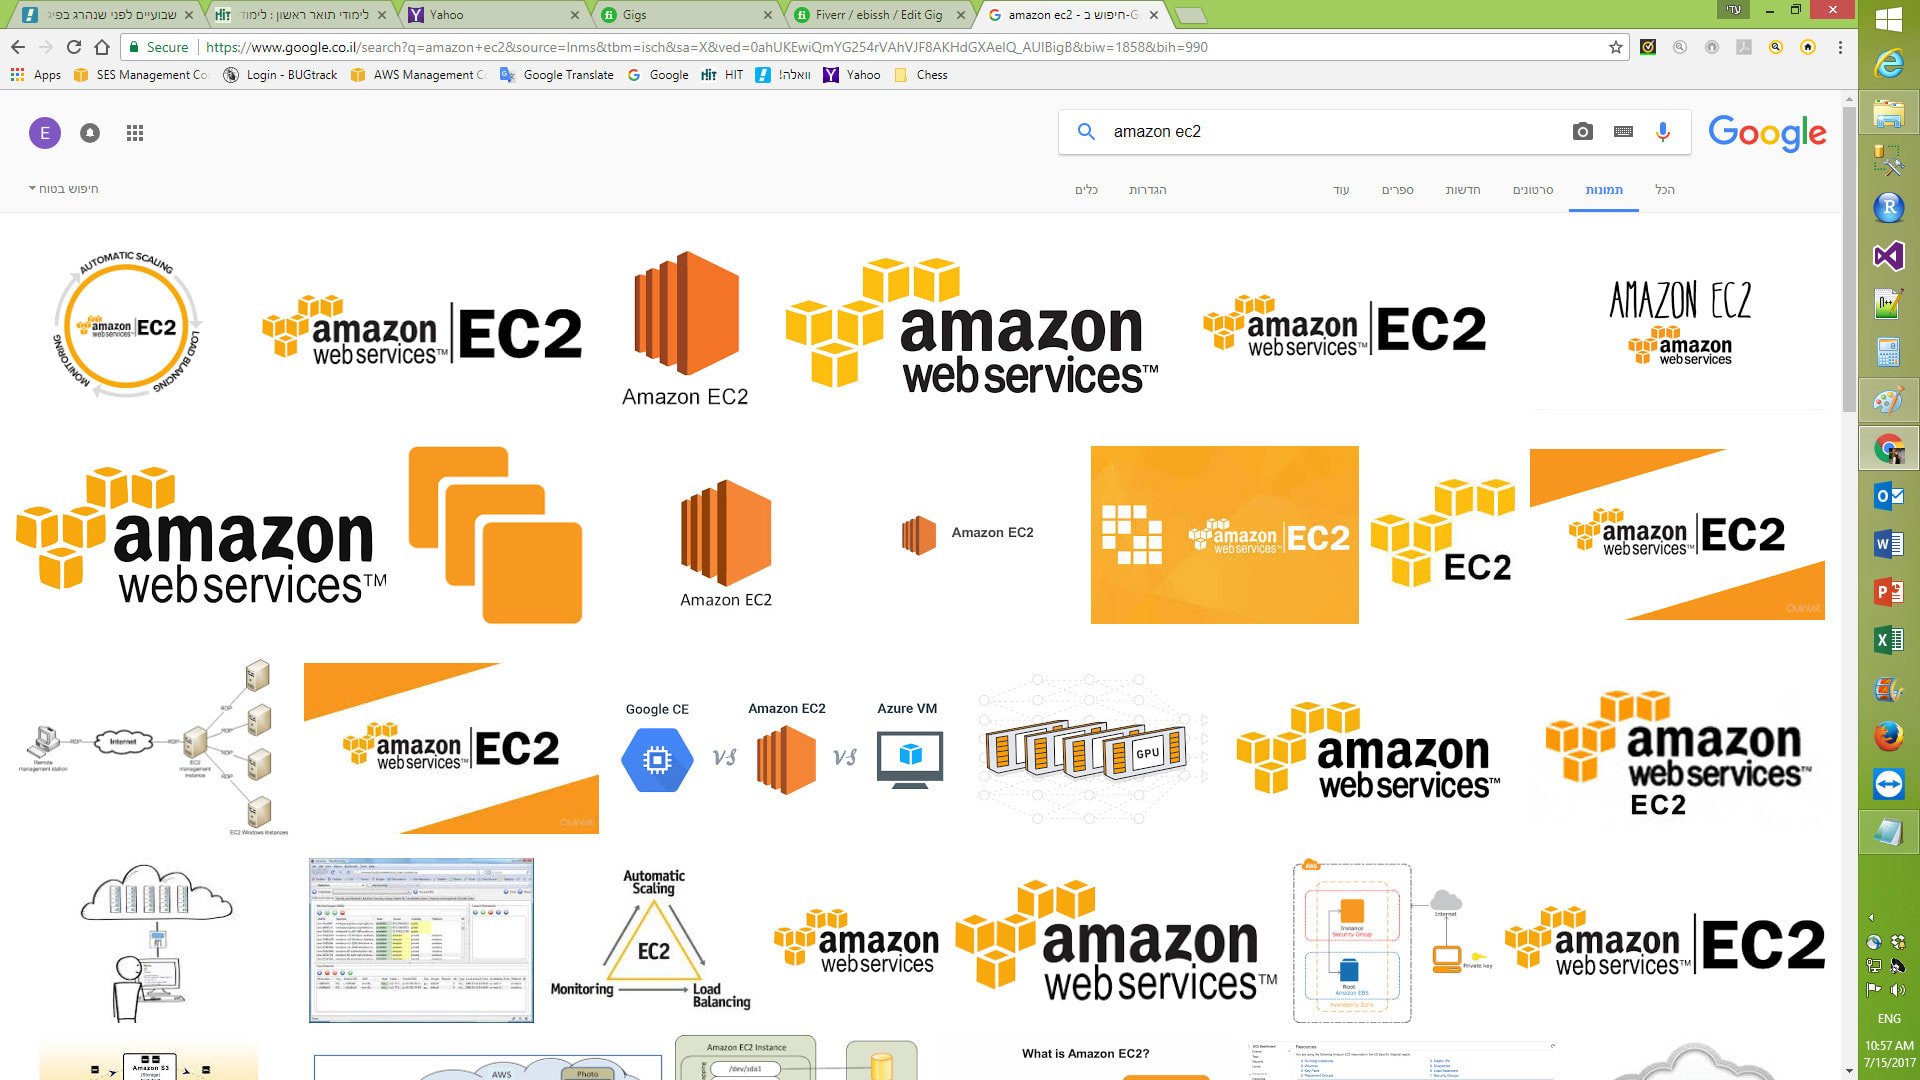Open Paint from the taskbar
This screenshot has width=1920, height=1080.
click(x=1889, y=400)
